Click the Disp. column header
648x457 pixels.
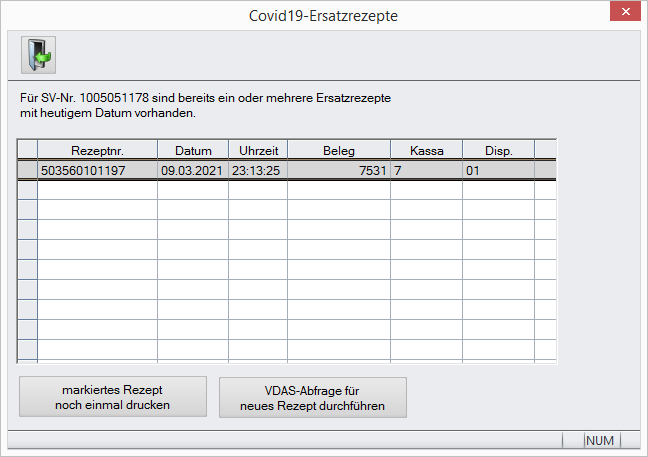[498, 150]
